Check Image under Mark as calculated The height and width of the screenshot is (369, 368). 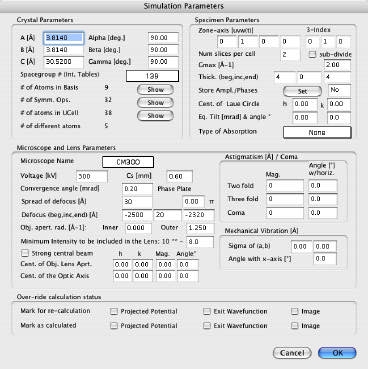click(x=294, y=326)
